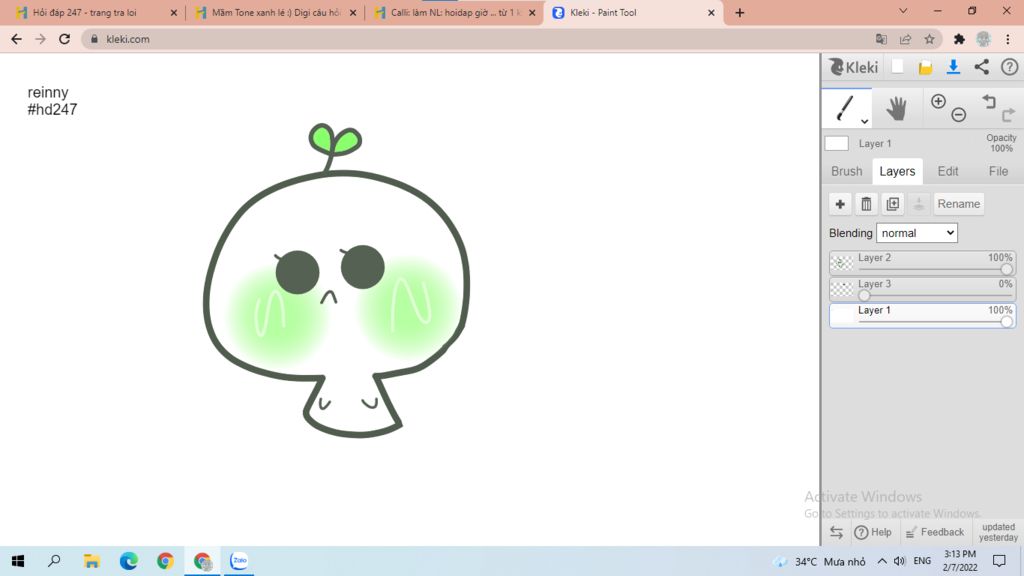The height and width of the screenshot is (576, 1024).
Task: Switch to the Layers tab
Action: 897,171
